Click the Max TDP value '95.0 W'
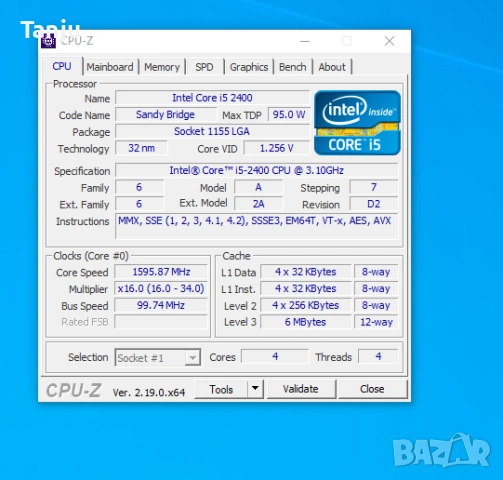503x480 pixels. click(x=289, y=115)
